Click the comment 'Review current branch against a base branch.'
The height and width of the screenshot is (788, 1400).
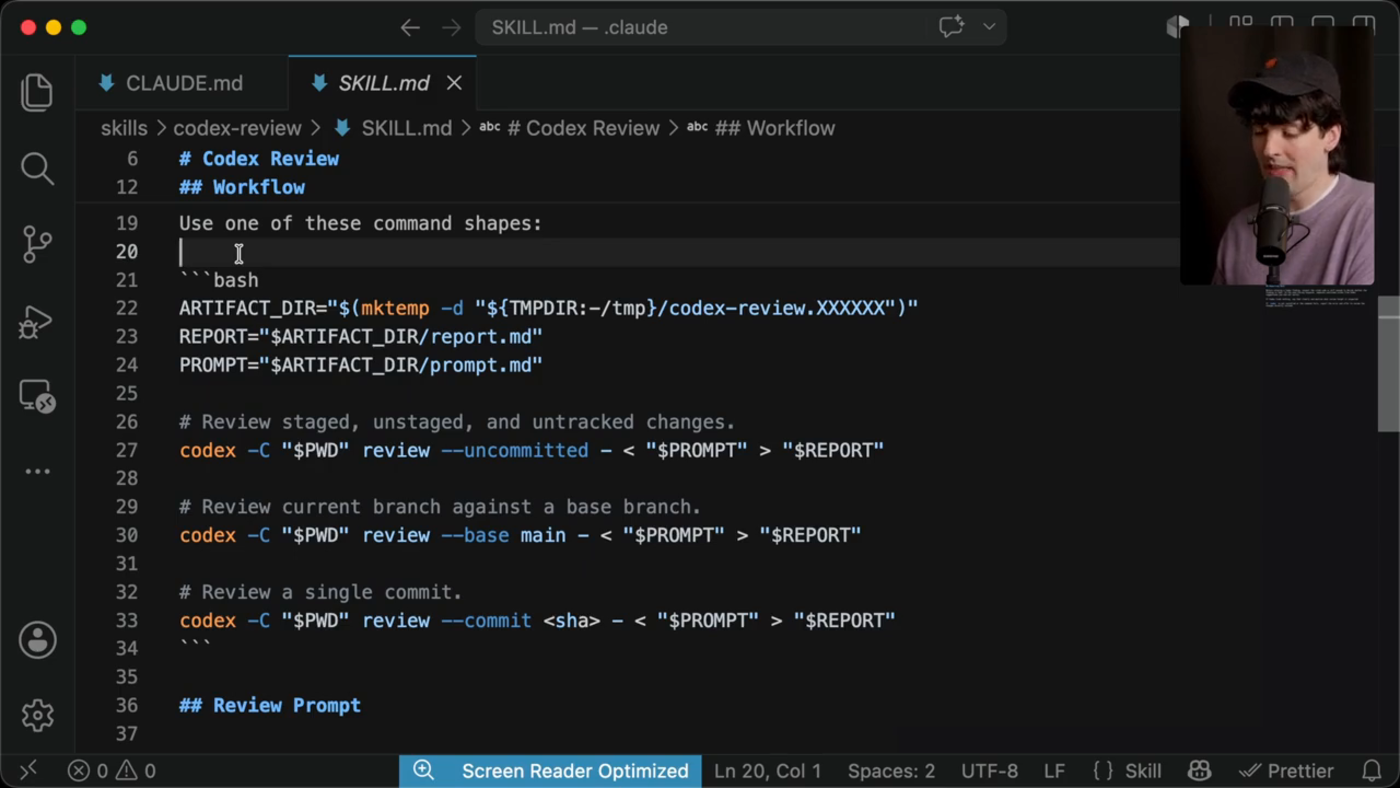click(x=440, y=507)
